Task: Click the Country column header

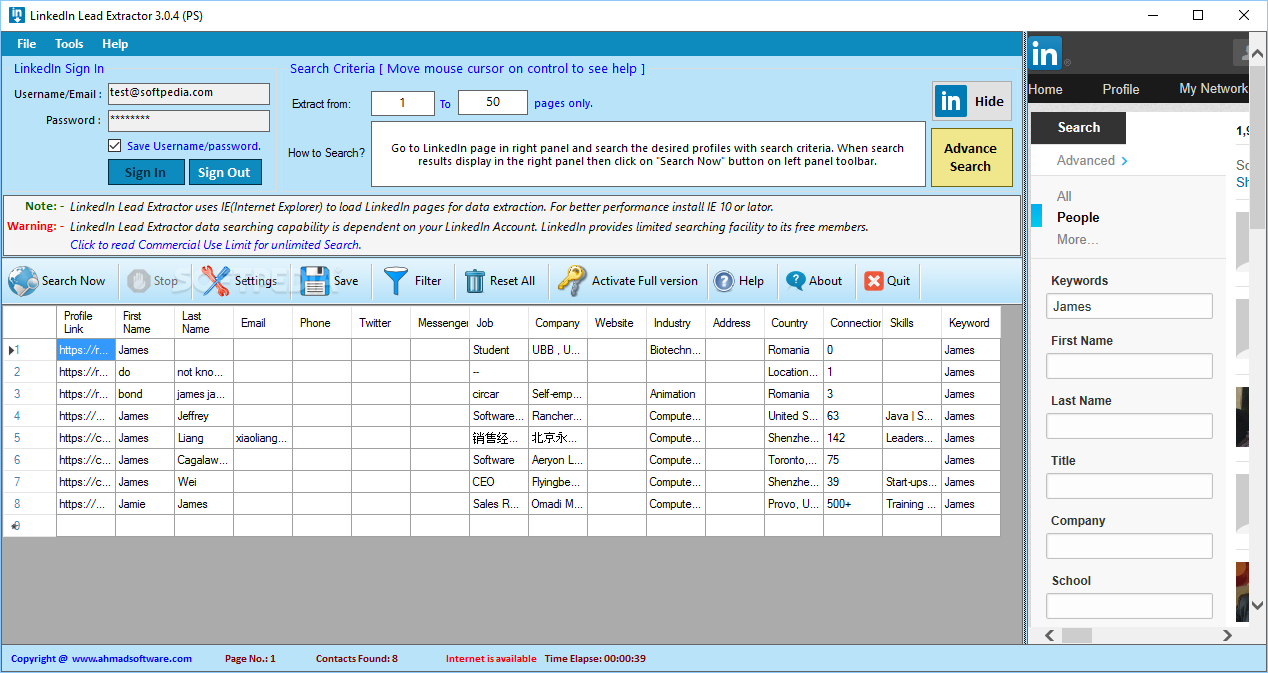Action: [794, 323]
